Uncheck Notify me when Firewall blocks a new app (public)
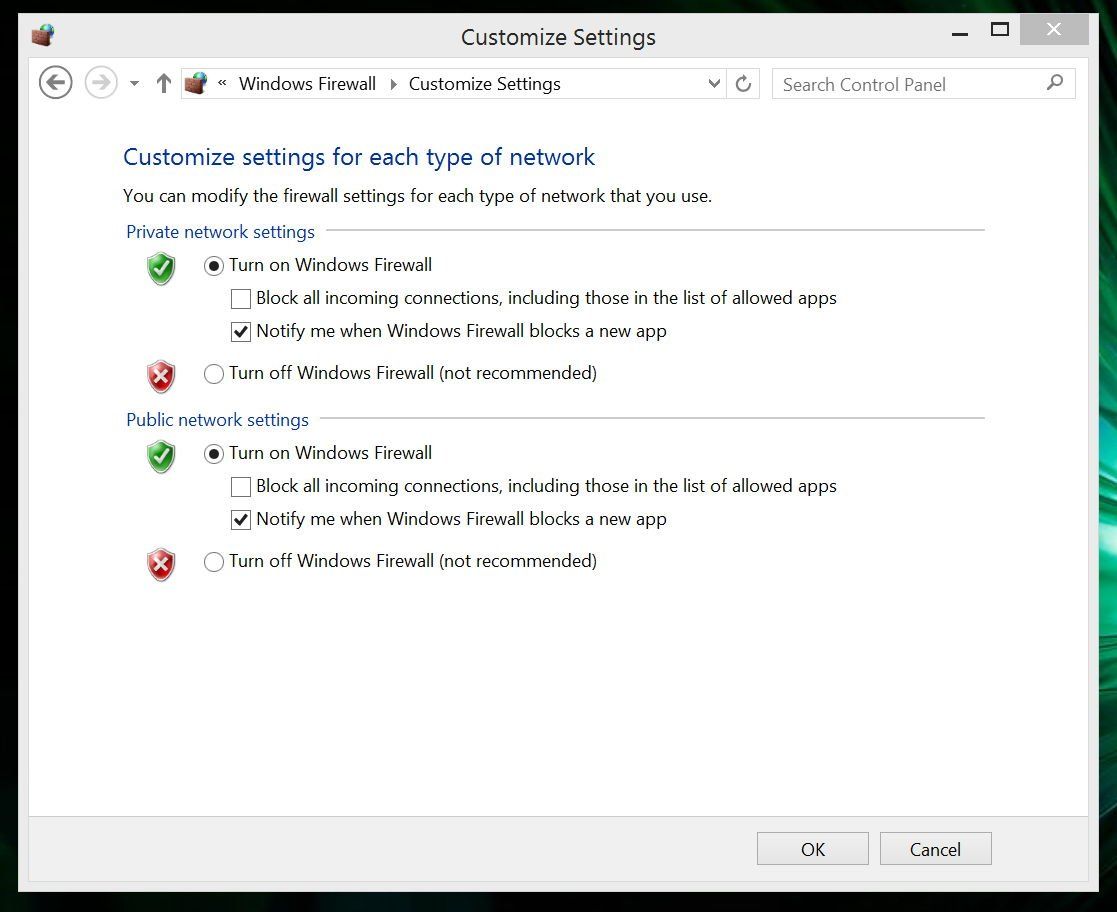The height and width of the screenshot is (912, 1117). (x=241, y=519)
